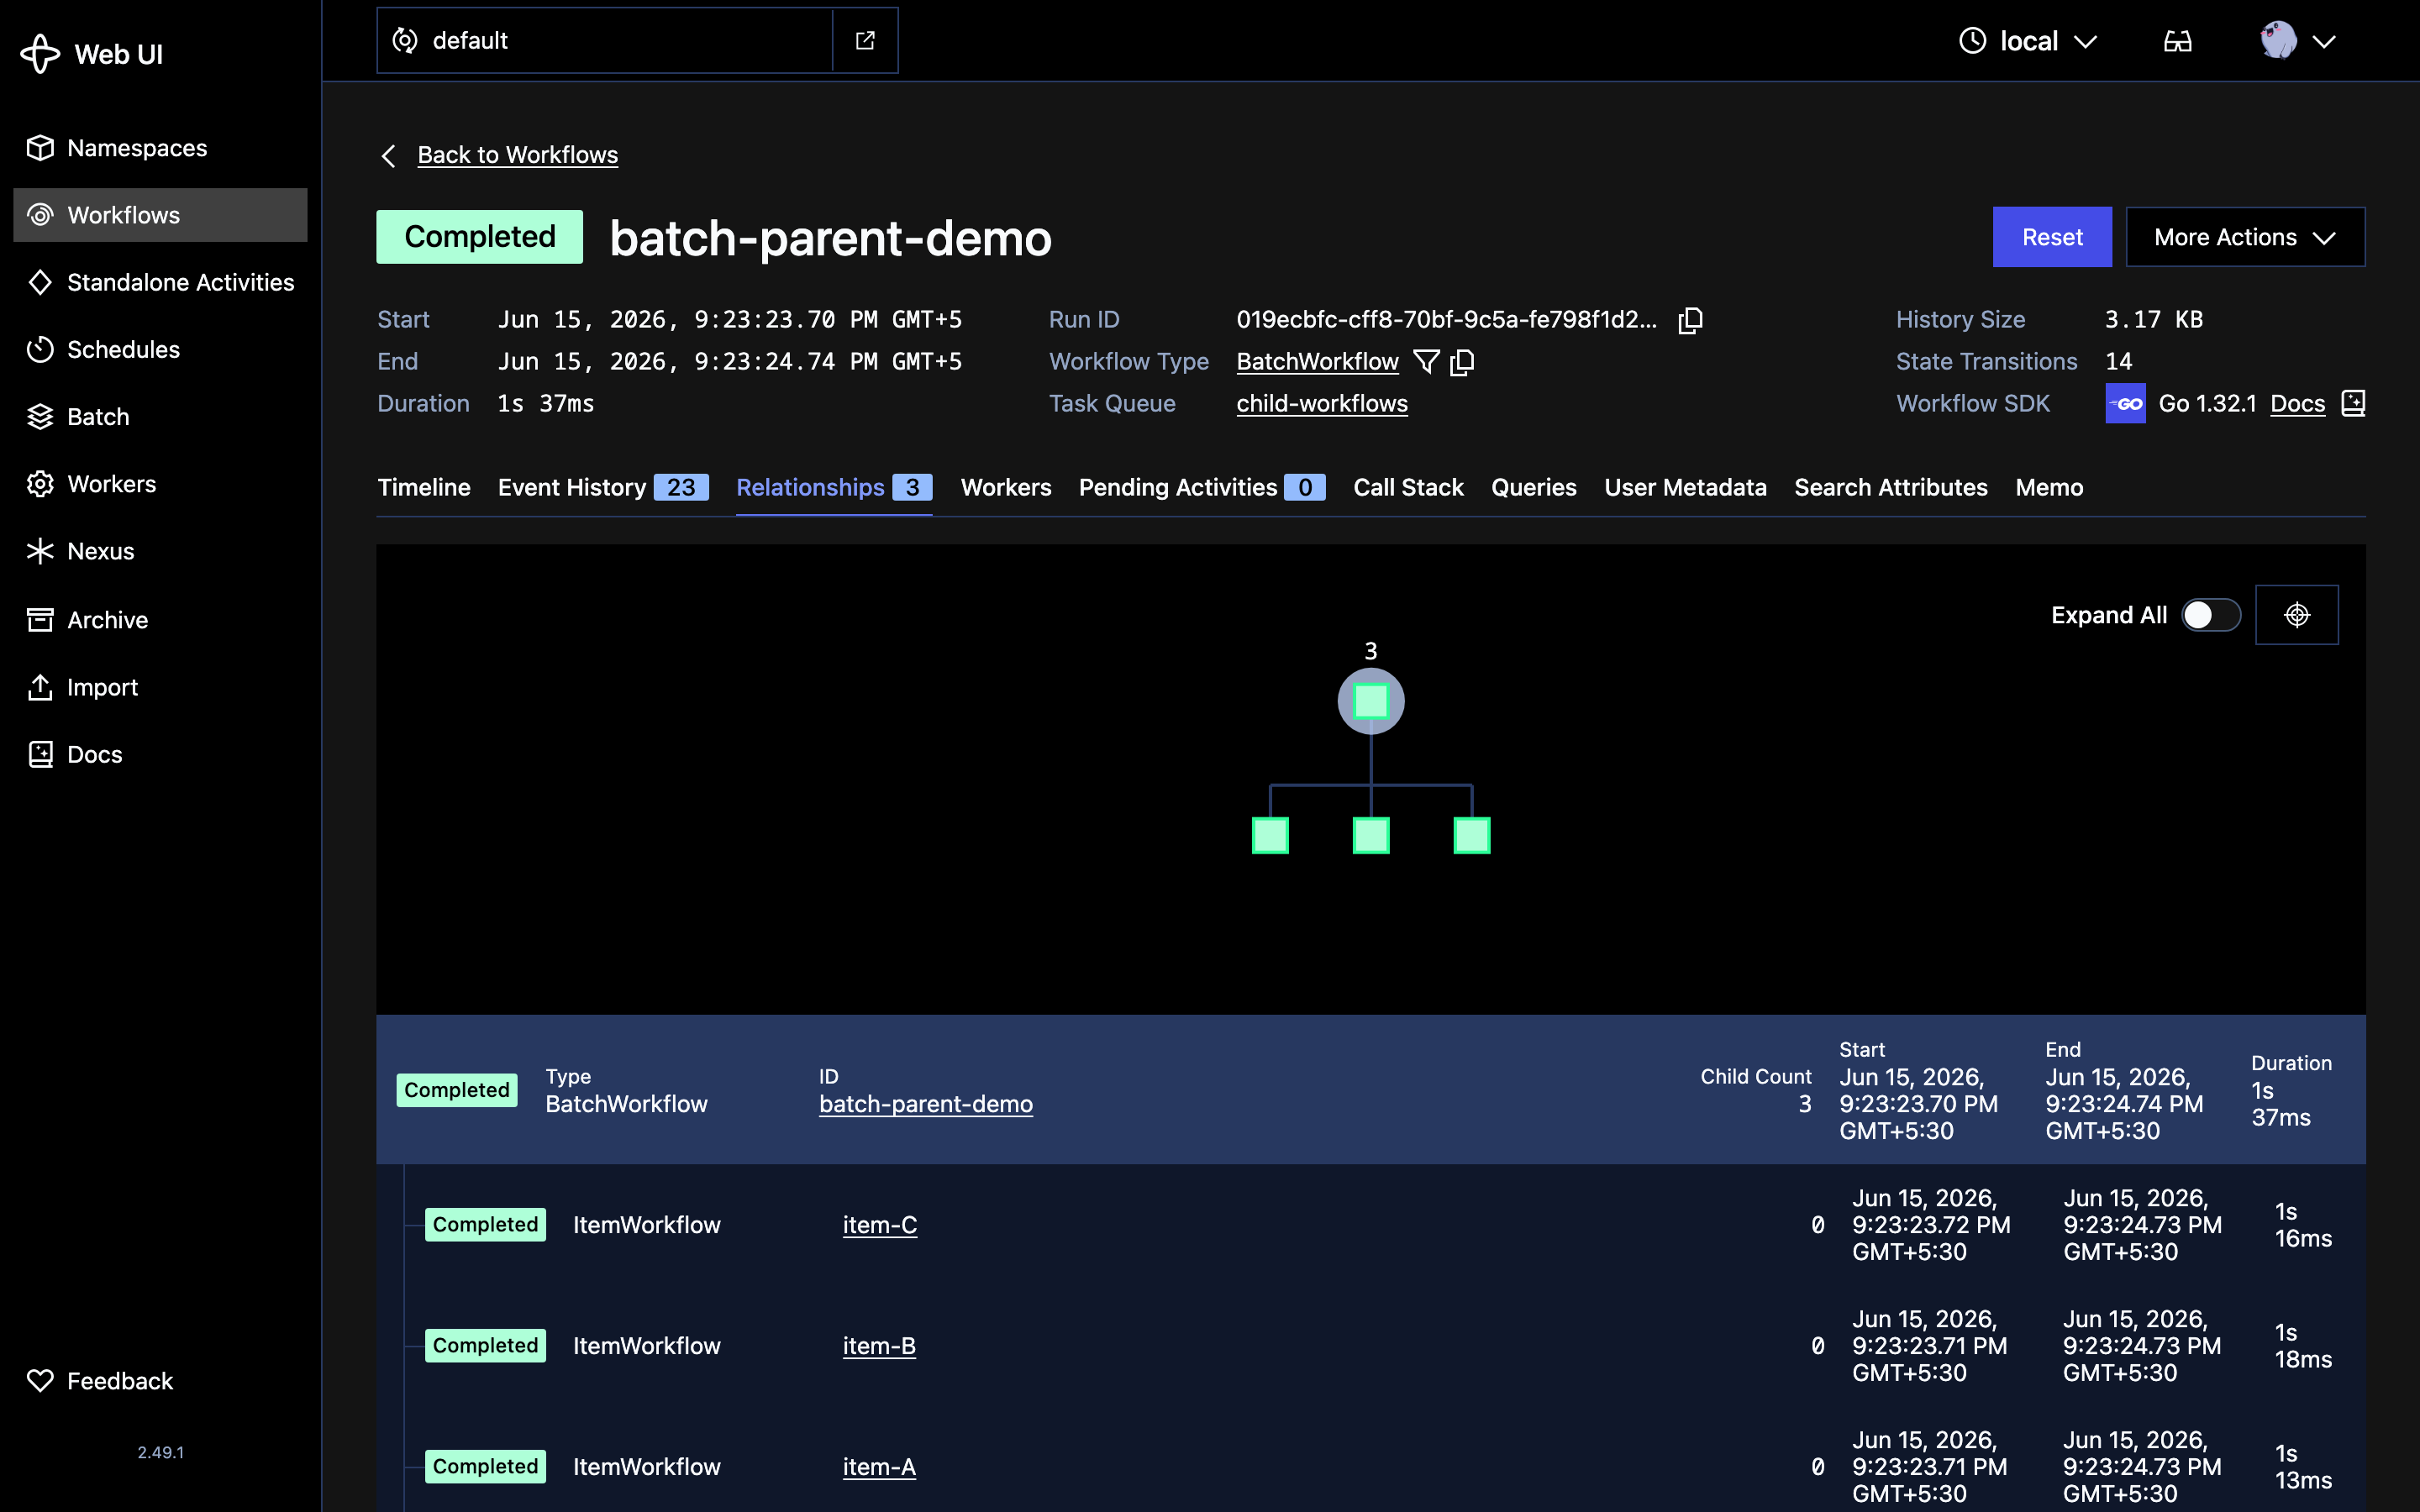Click the History Size value 3.17 KB

2154,320
